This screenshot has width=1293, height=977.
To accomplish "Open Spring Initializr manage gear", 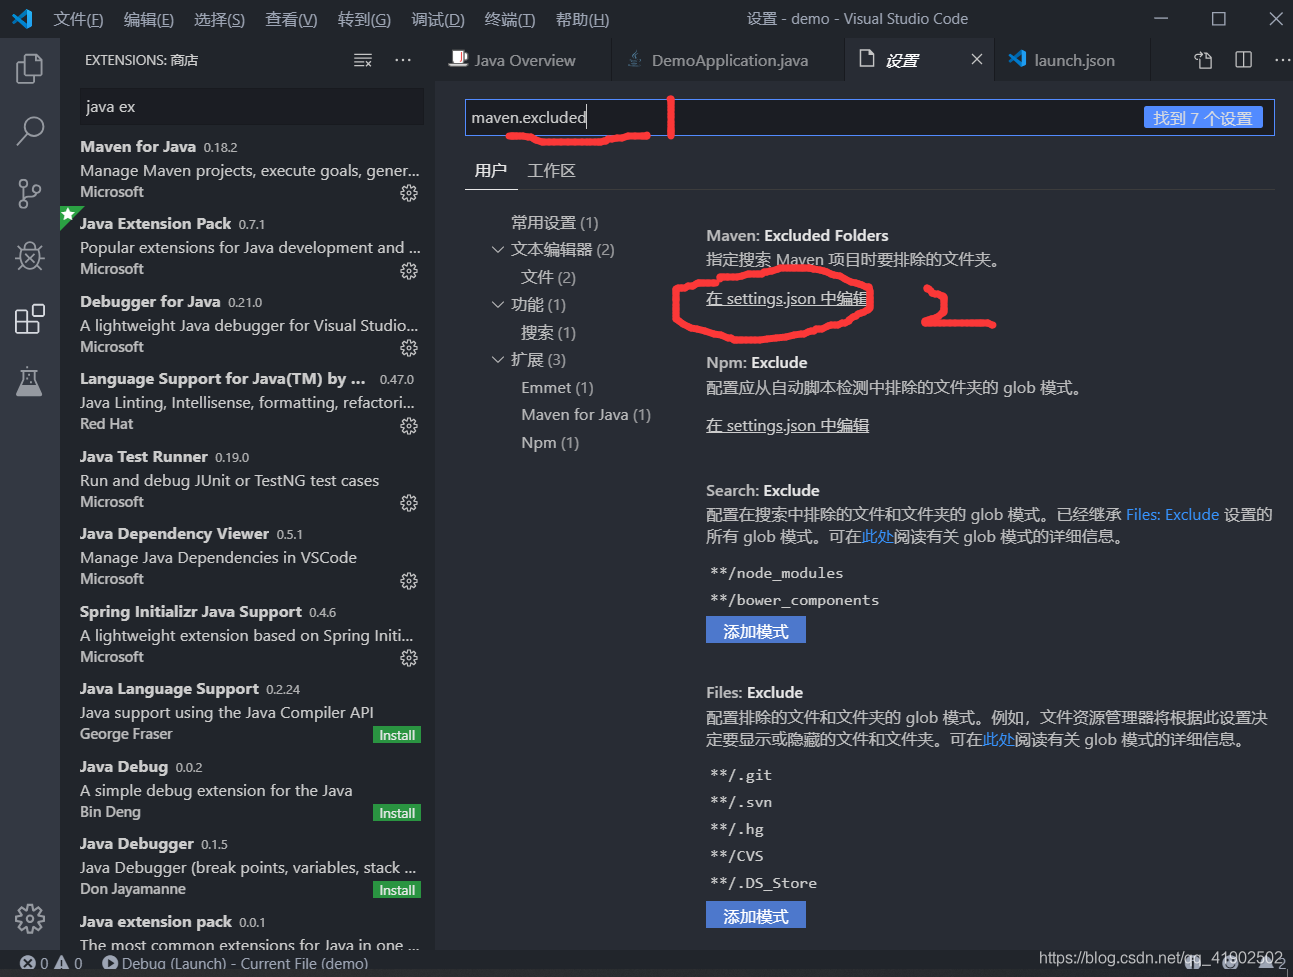I will pos(409,658).
